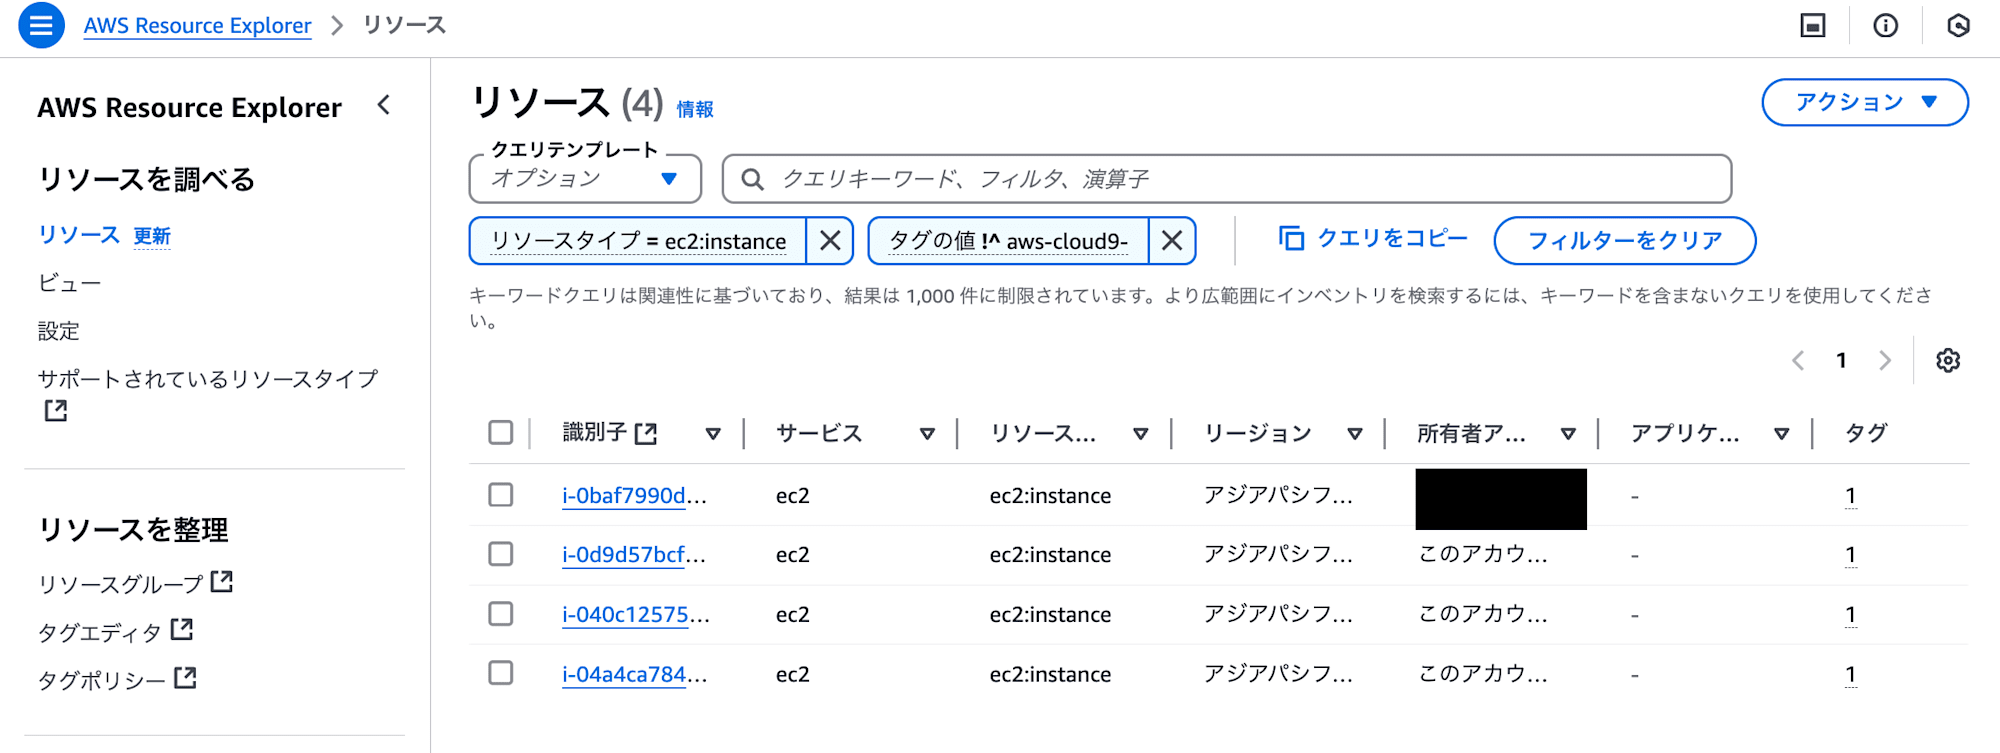Image resolution: width=2000 pixels, height=753 pixels.
Task: Sort by 識別子 column arrow
Action: pyautogui.click(x=713, y=434)
